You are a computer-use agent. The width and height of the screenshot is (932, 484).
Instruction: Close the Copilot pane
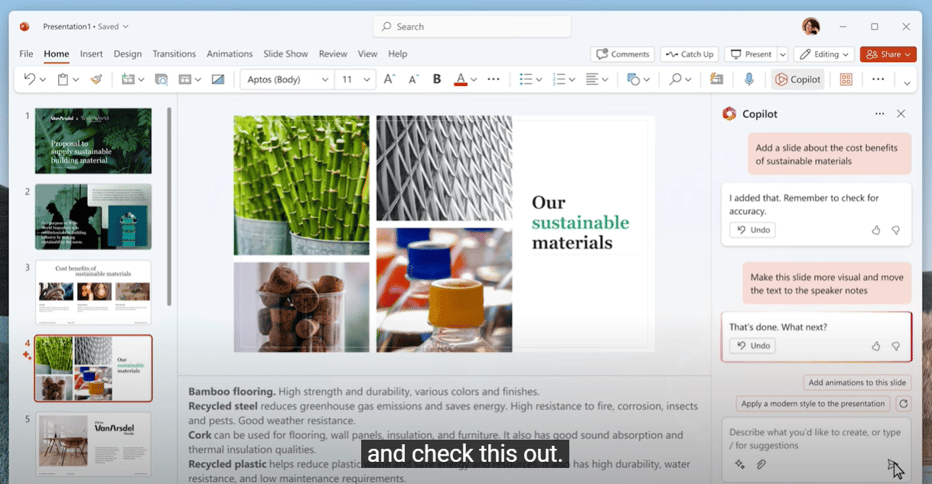(901, 114)
